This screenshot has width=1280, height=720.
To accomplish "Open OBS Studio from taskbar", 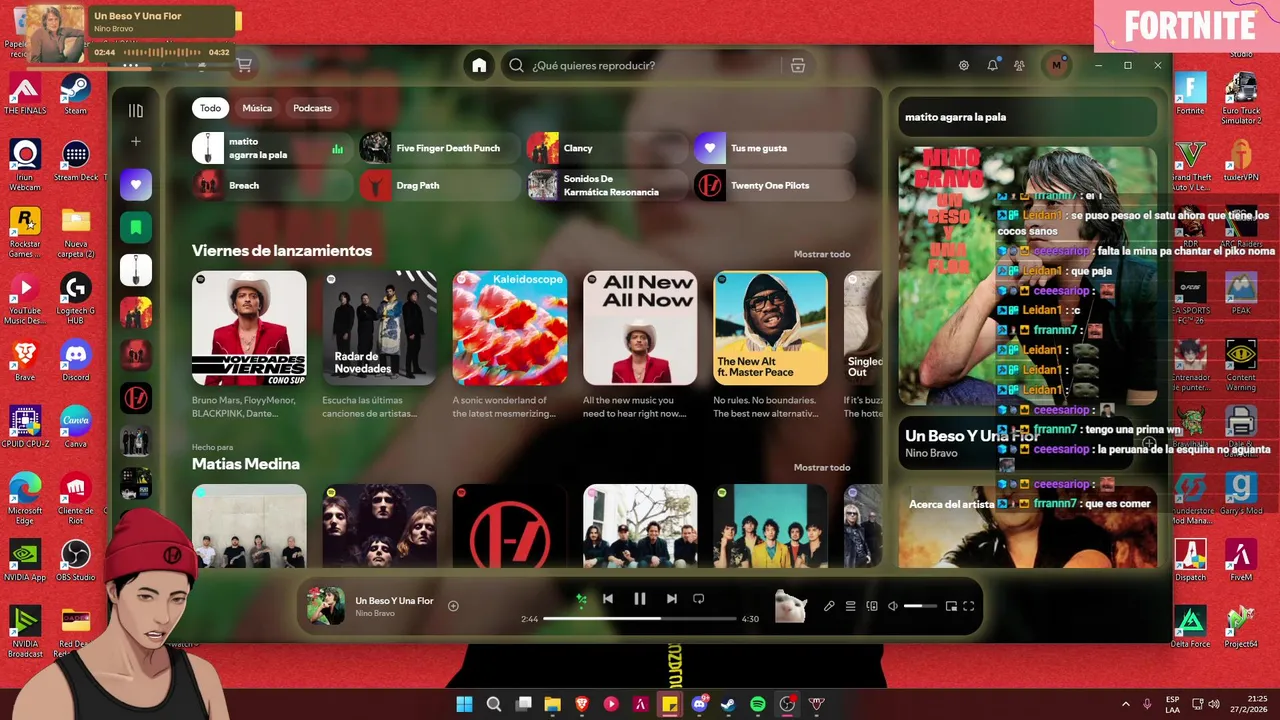I will click(787, 704).
